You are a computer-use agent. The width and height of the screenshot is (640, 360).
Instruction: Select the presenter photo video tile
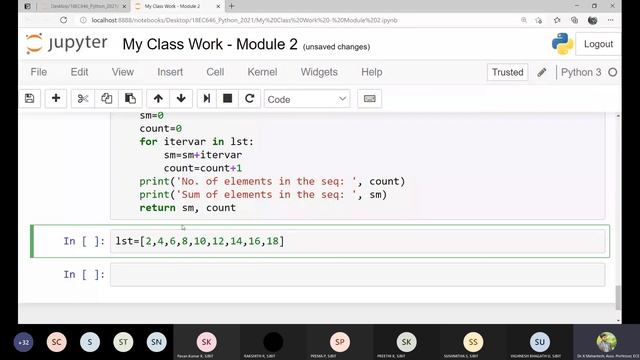[x=606, y=342]
